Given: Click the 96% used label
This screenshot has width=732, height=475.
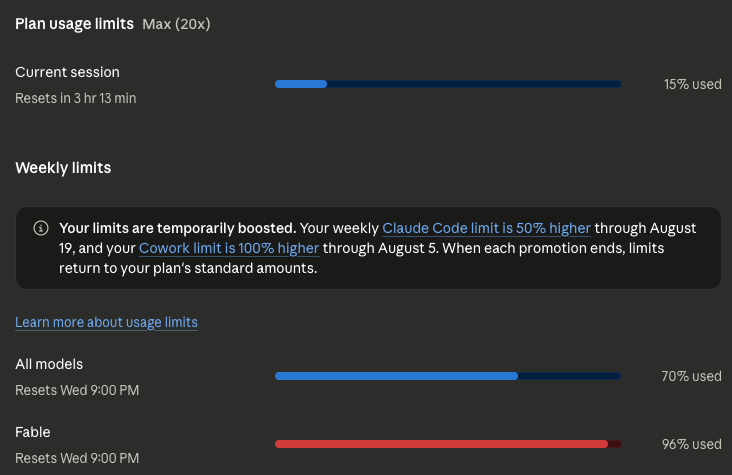Looking at the screenshot, I should click(692, 444).
